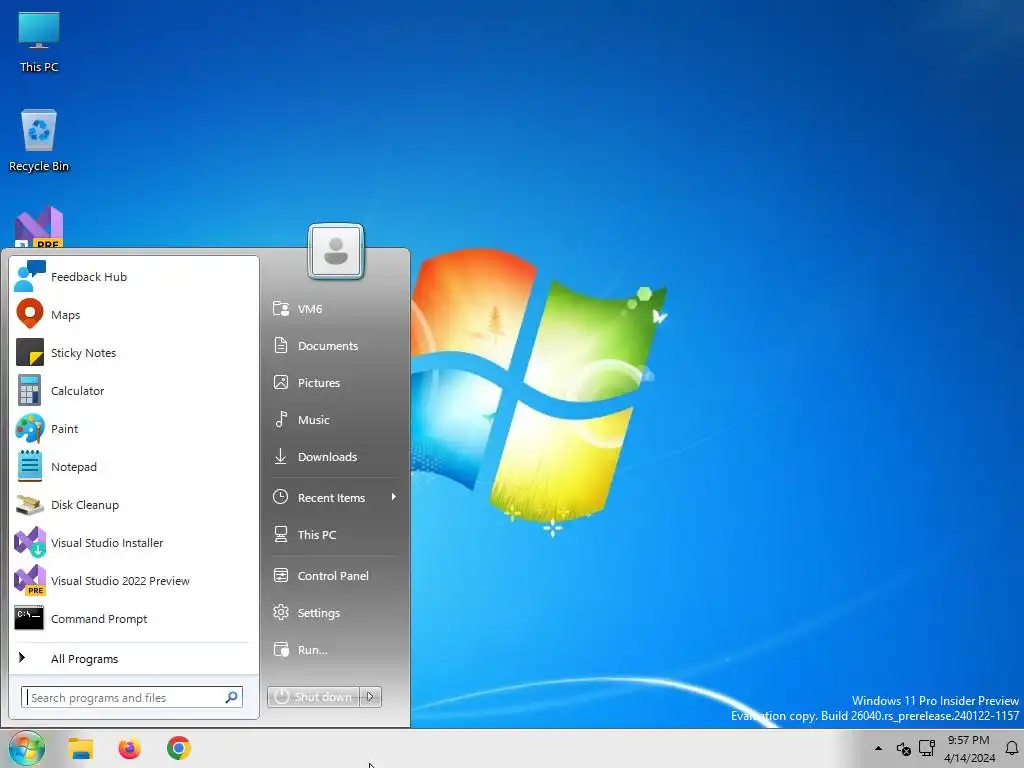Launch Firefox from the taskbar
1024x768 pixels.
(129, 748)
